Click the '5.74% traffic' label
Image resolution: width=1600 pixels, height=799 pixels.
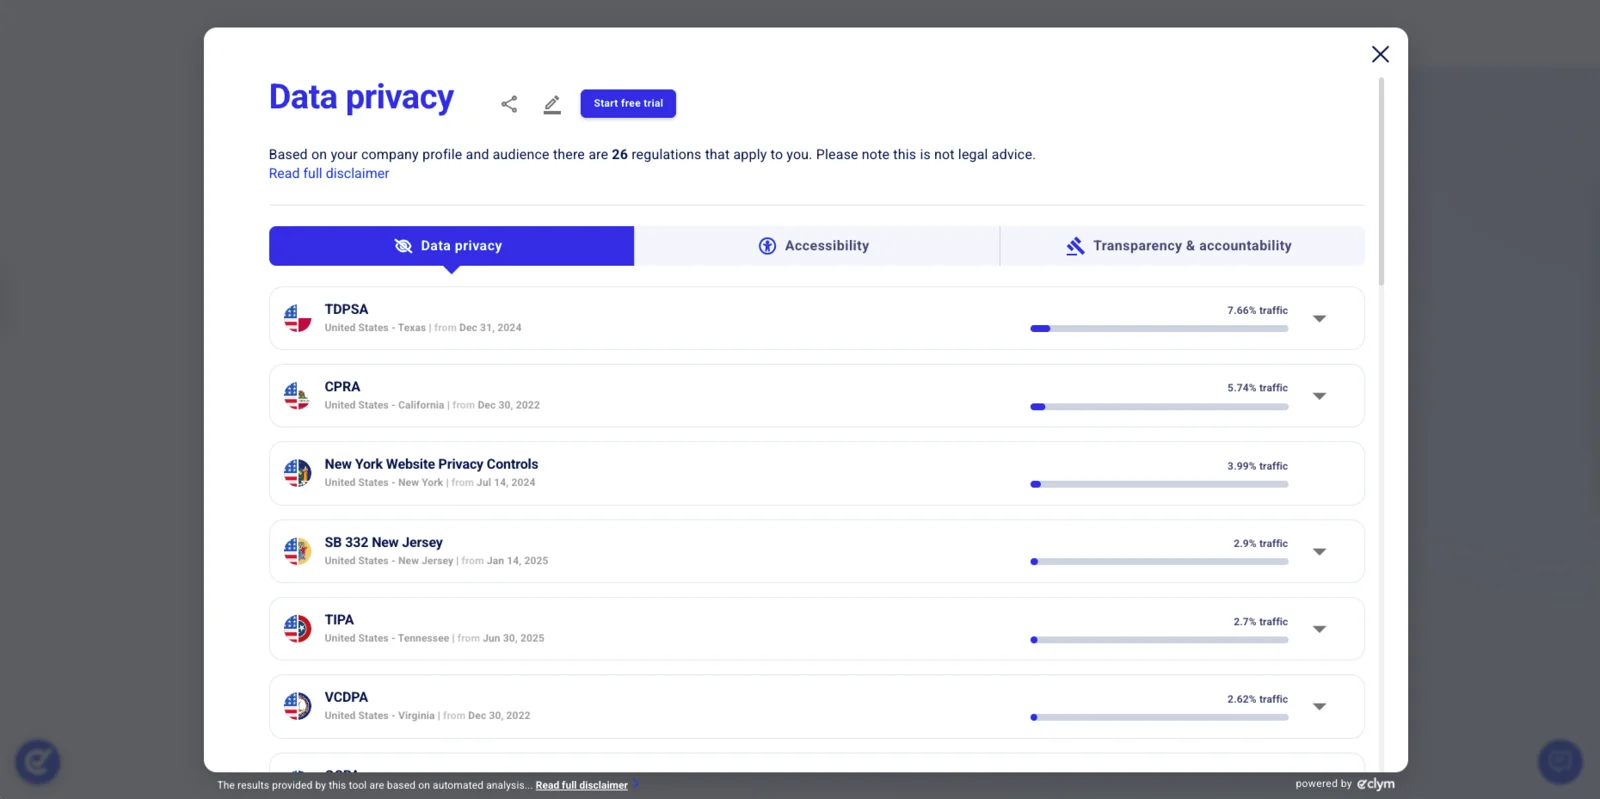coord(1257,388)
